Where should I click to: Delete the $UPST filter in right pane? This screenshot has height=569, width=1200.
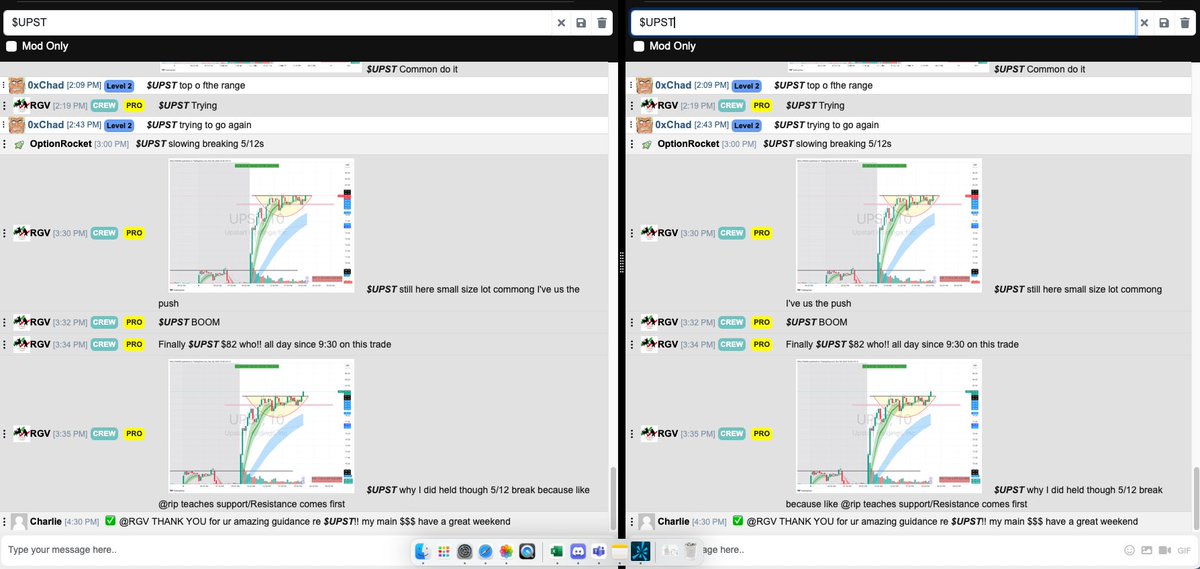pos(1184,22)
